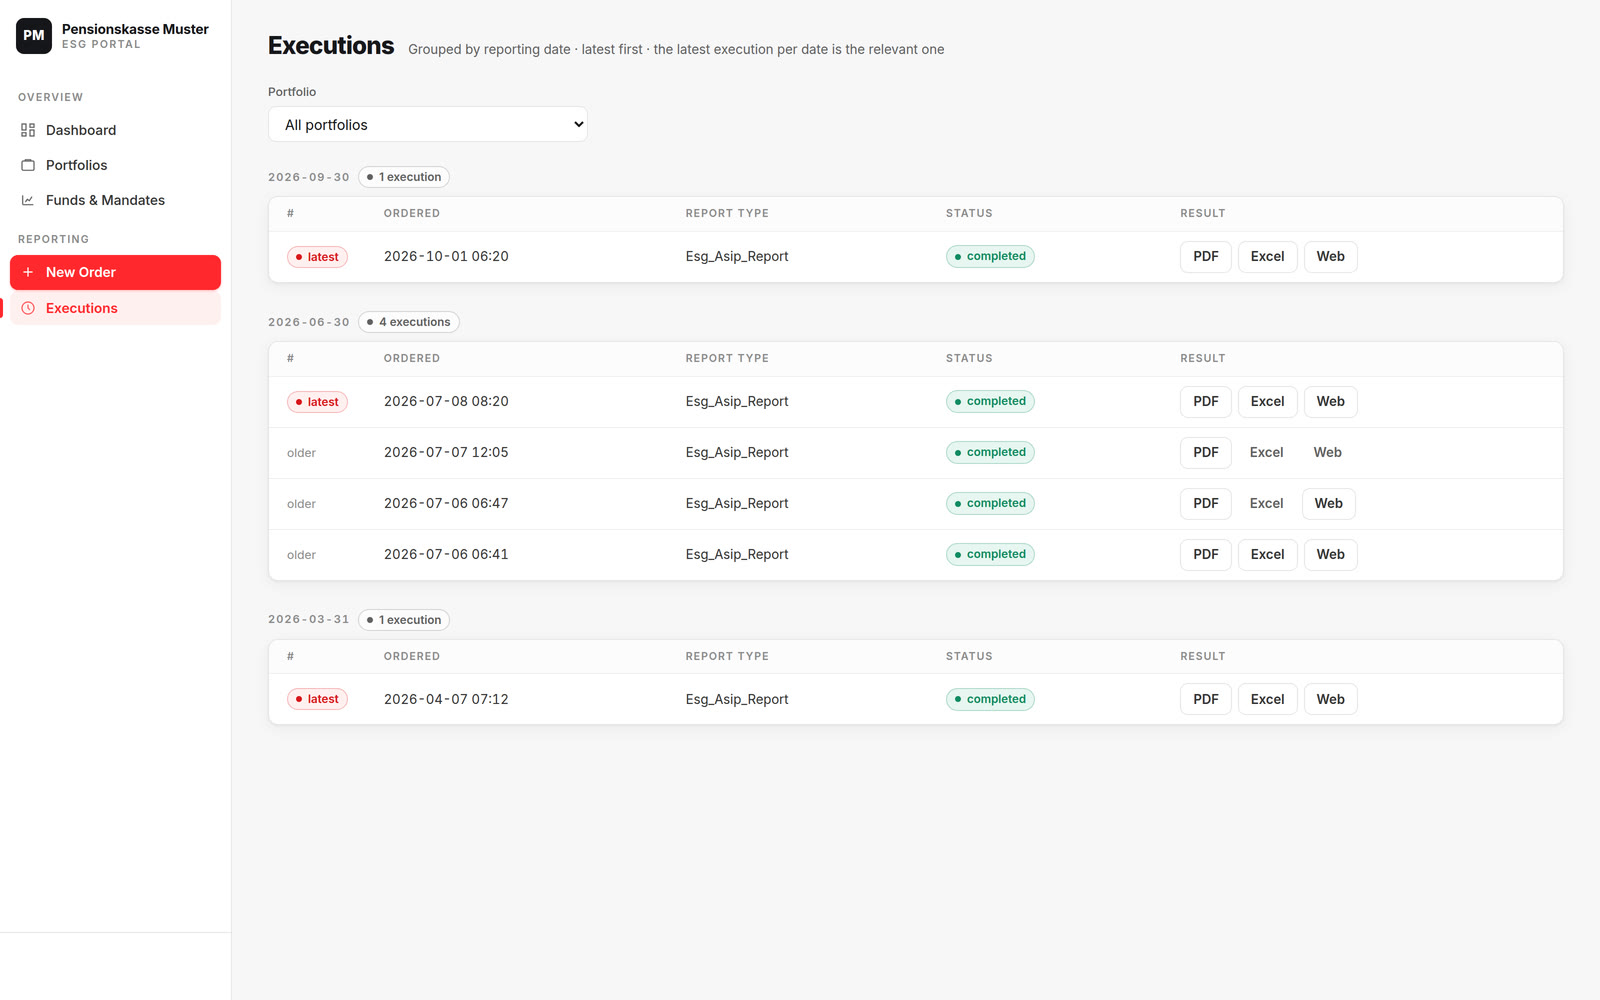
Task: Download Excel for 2026-04-07 07:12 execution
Action: (1268, 700)
